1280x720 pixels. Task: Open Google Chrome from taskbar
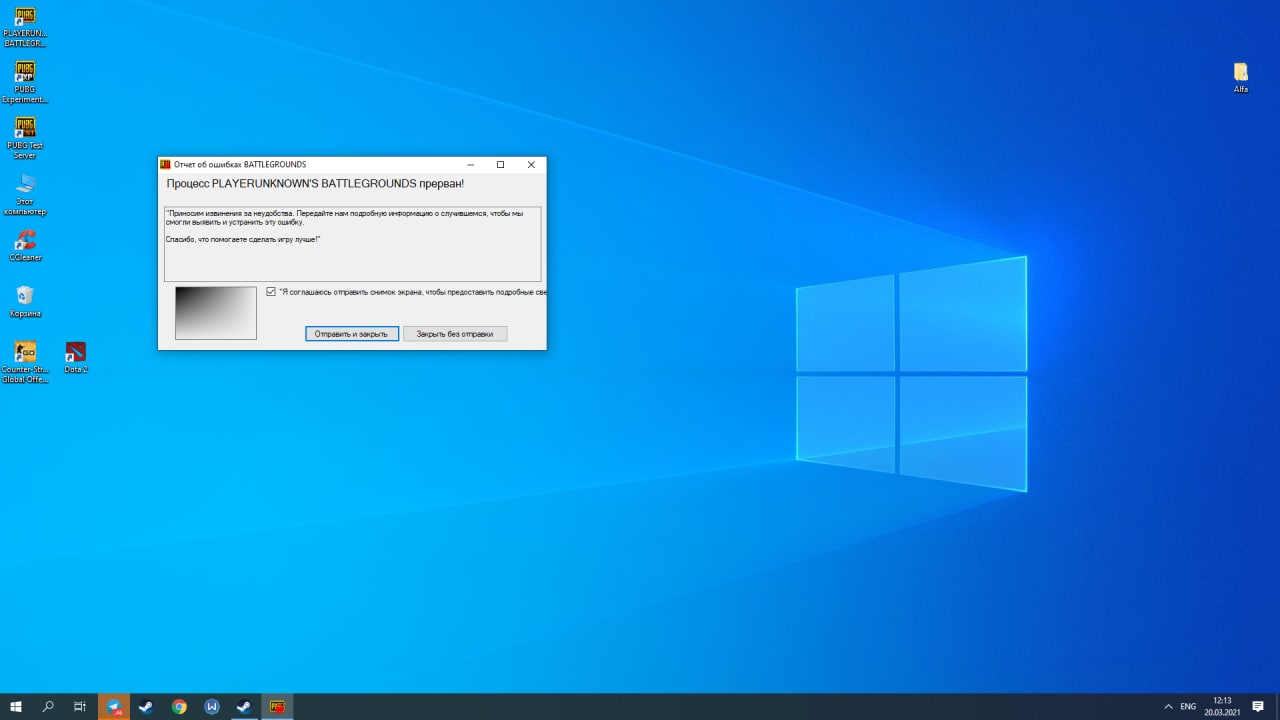tap(179, 706)
